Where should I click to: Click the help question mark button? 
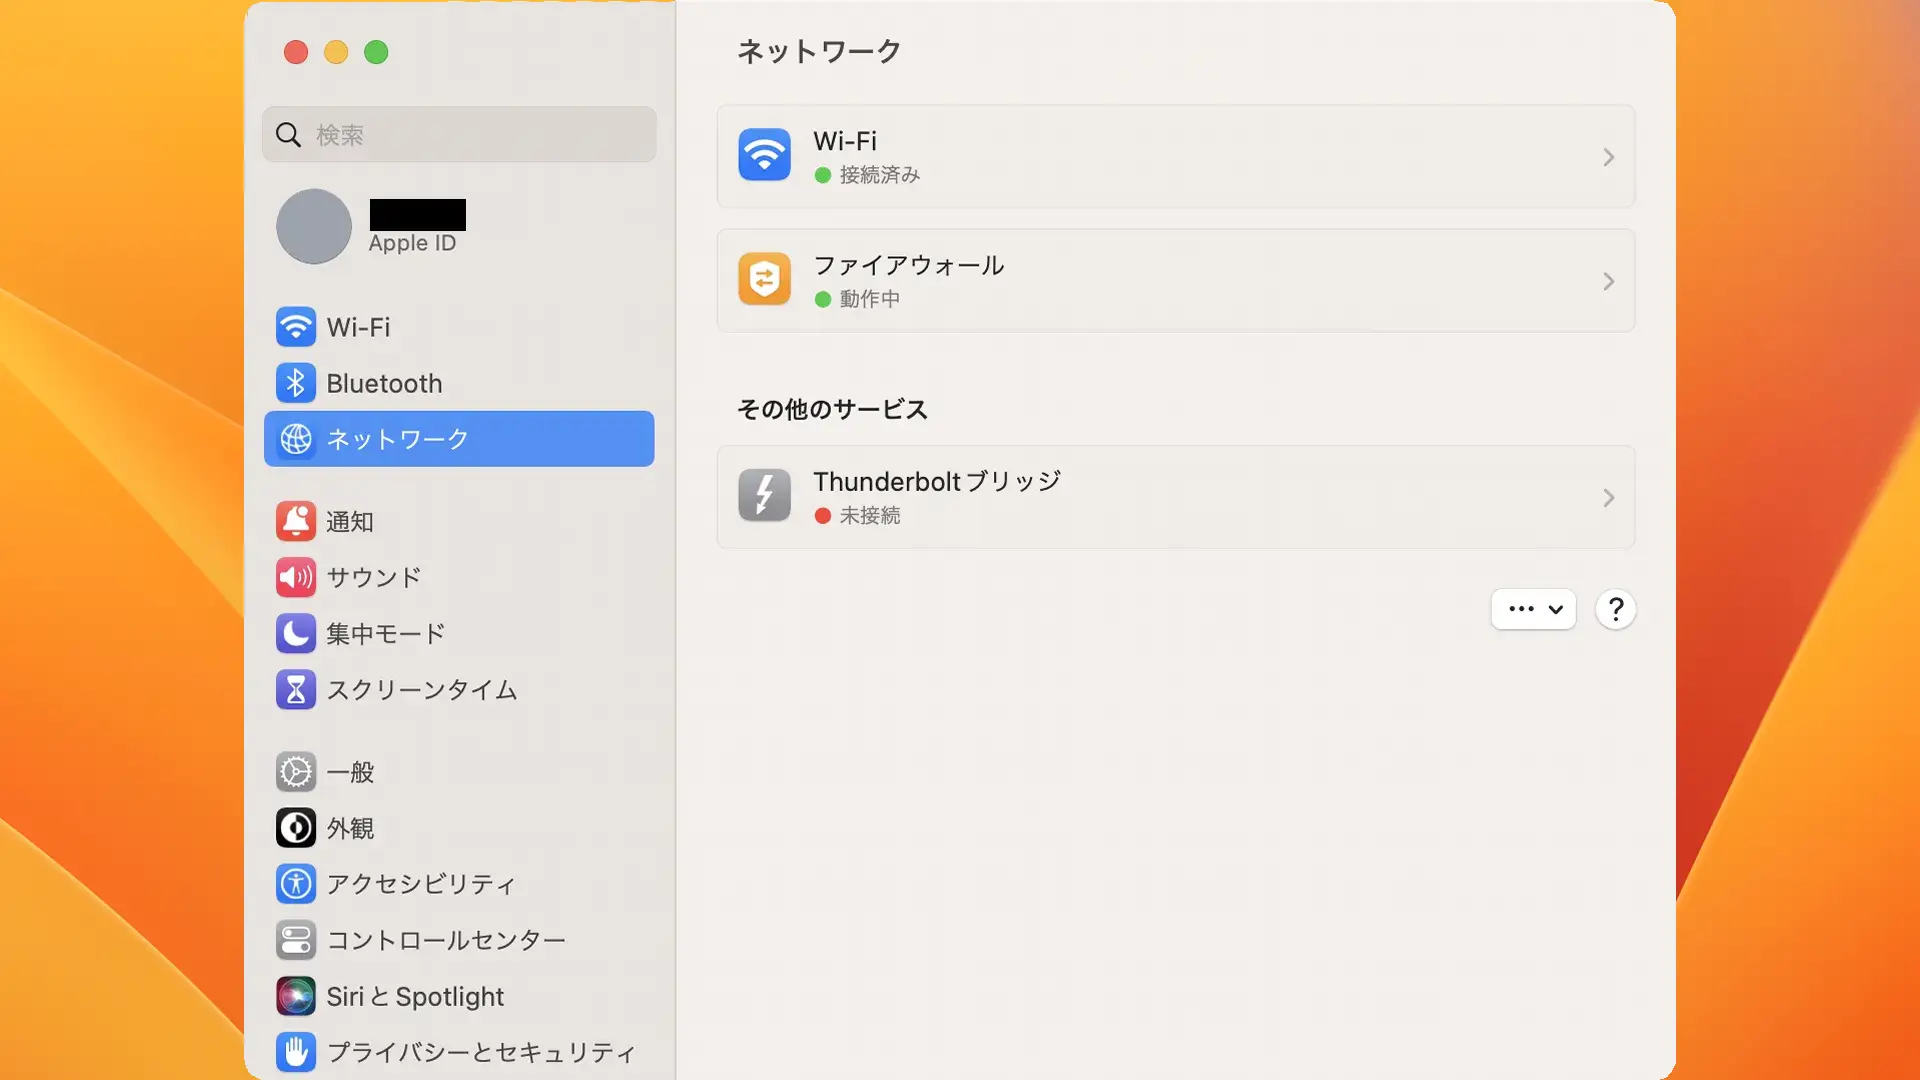coord(1615,609)
